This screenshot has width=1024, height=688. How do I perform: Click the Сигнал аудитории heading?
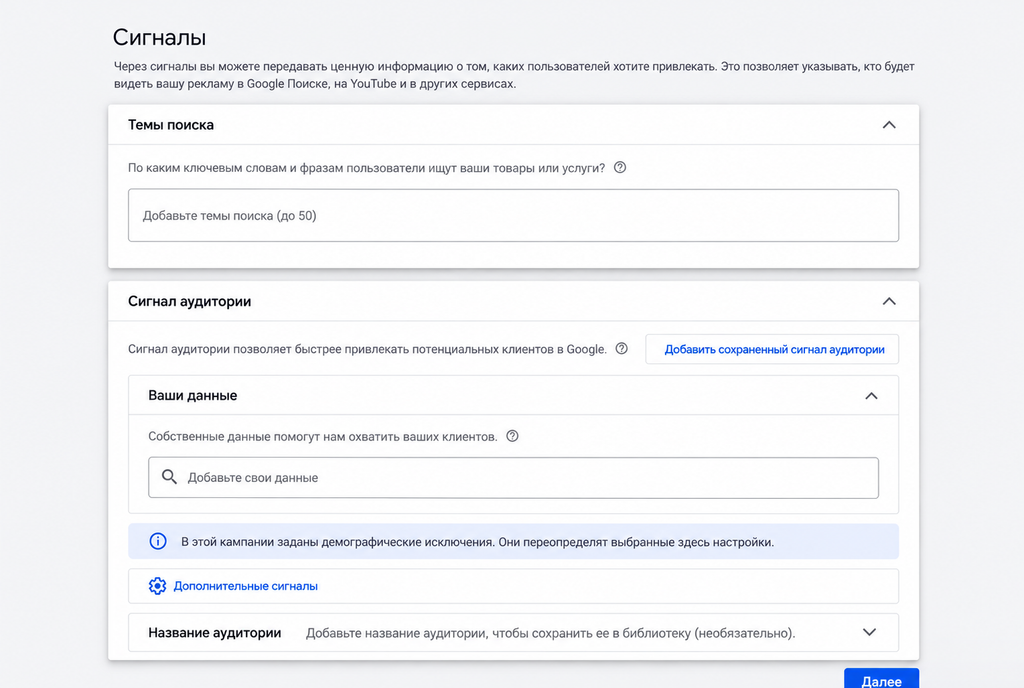[189, 301]
